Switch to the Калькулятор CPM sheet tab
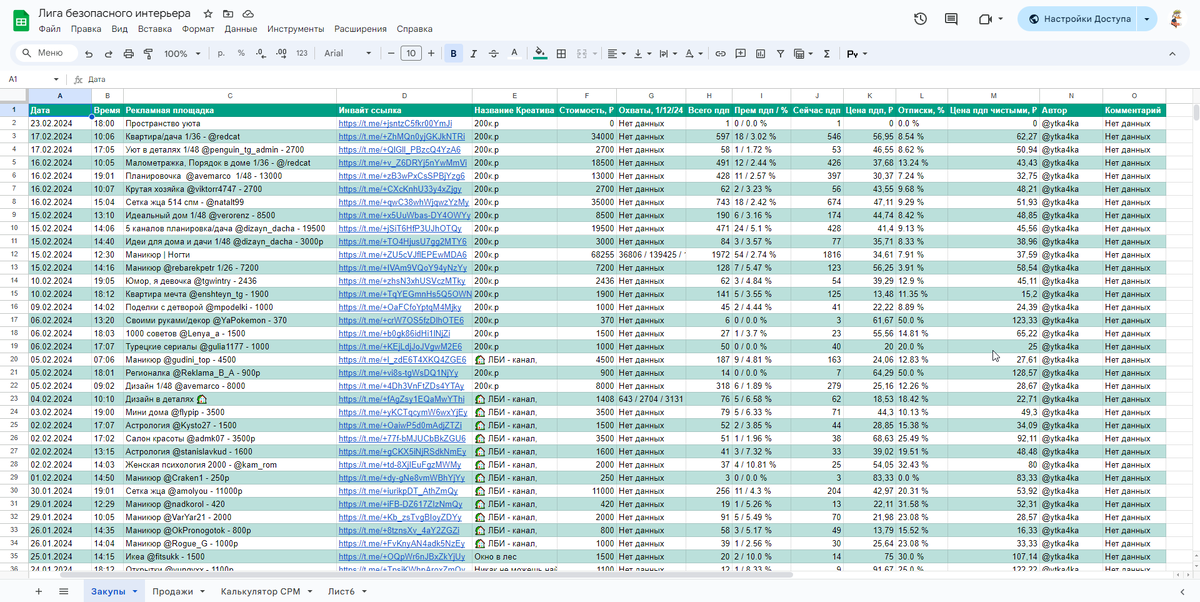Screen dimensions: 1200x602 coord(264,591)
